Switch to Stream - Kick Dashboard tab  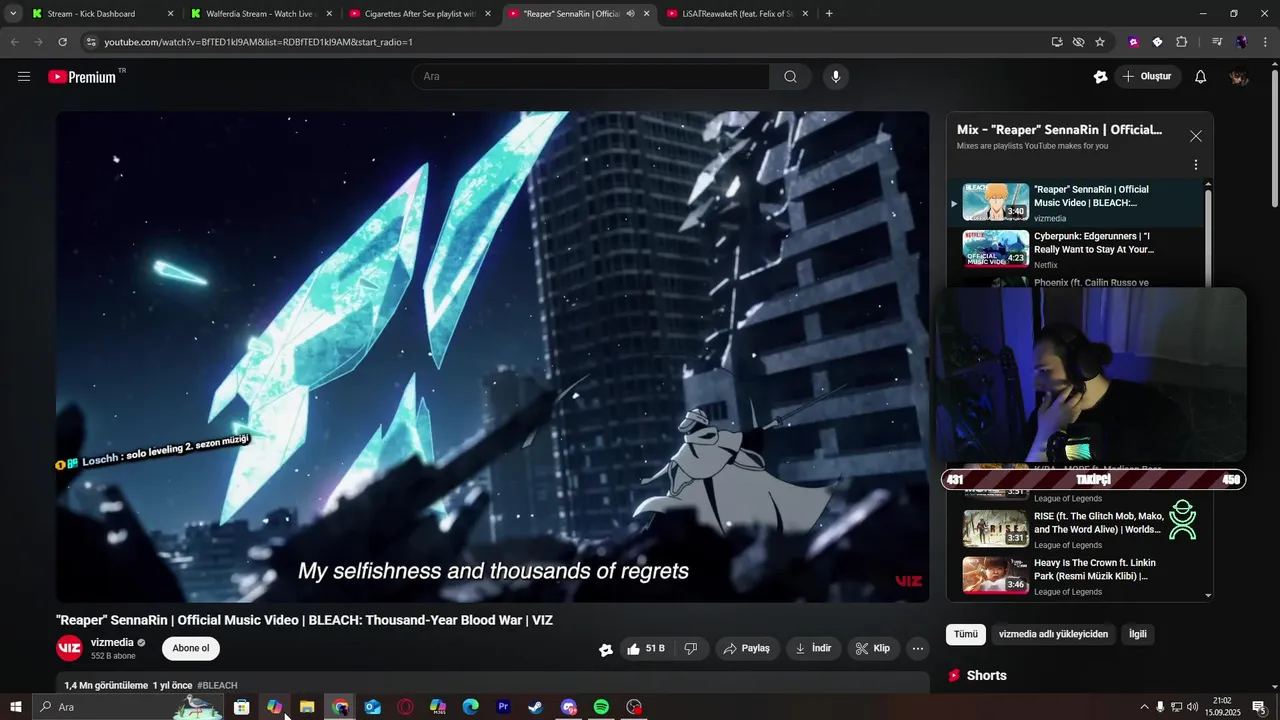(93, 14)
